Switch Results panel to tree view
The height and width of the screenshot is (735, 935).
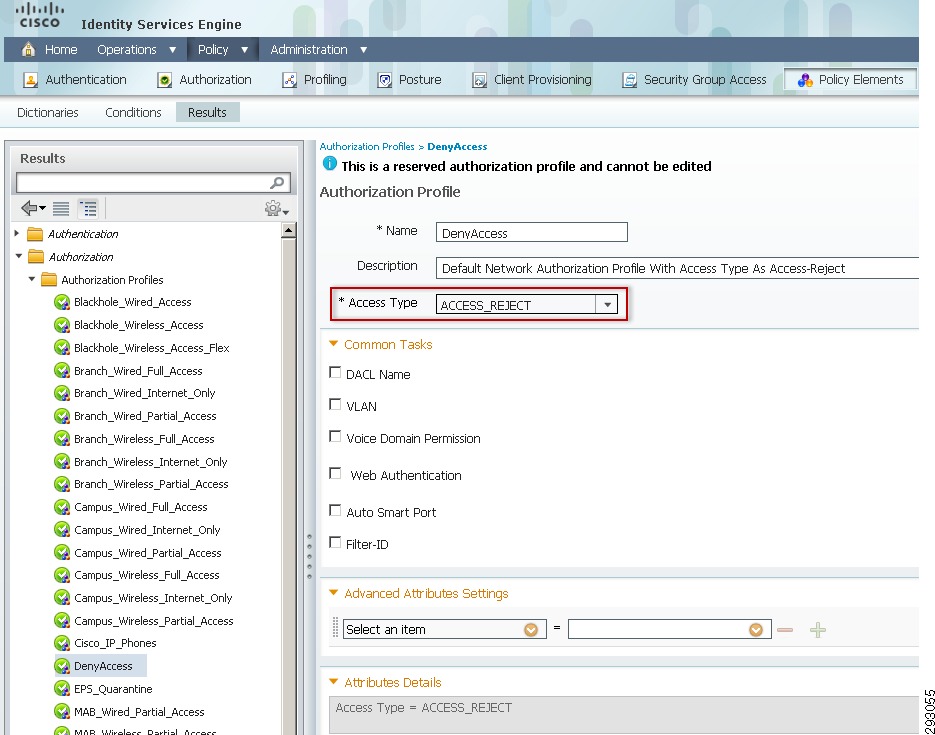click(x=88, y=209)
